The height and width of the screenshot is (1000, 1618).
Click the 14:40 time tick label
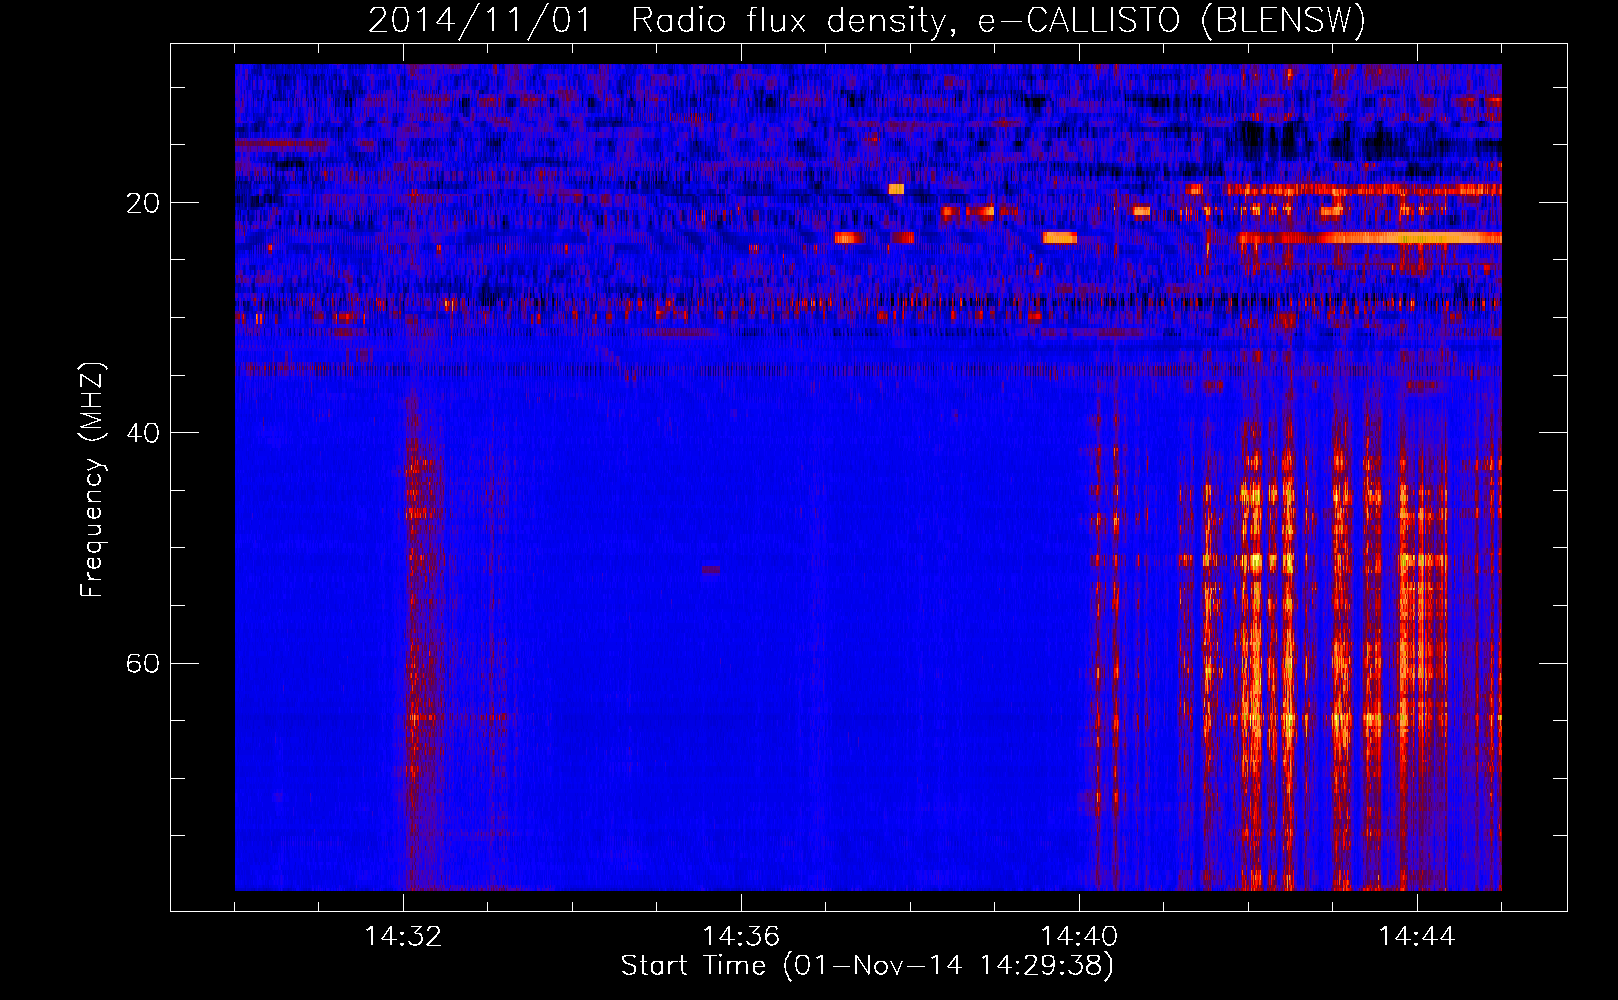coord(1079,937)
